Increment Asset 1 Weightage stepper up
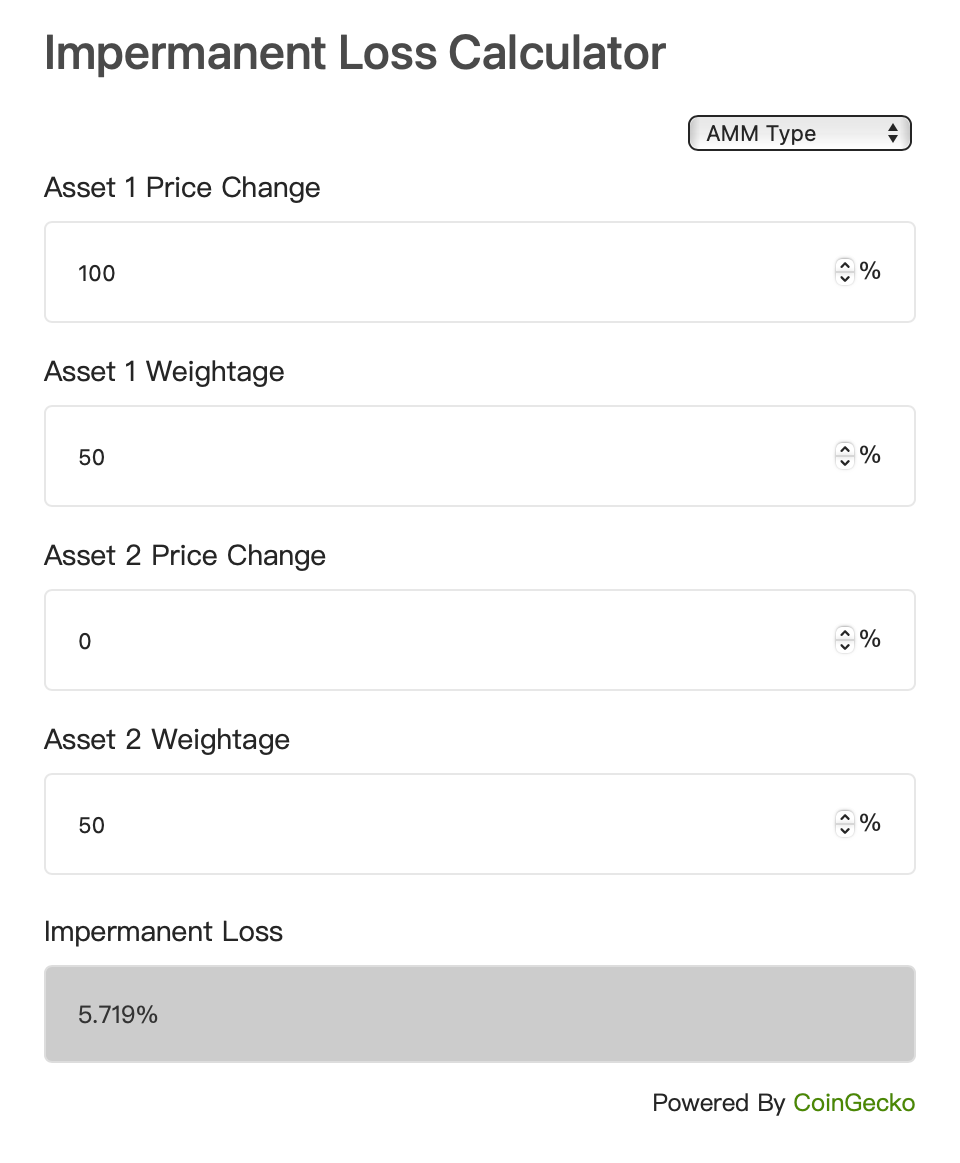This screenshot has height=1163, width=960. point(844,449)
